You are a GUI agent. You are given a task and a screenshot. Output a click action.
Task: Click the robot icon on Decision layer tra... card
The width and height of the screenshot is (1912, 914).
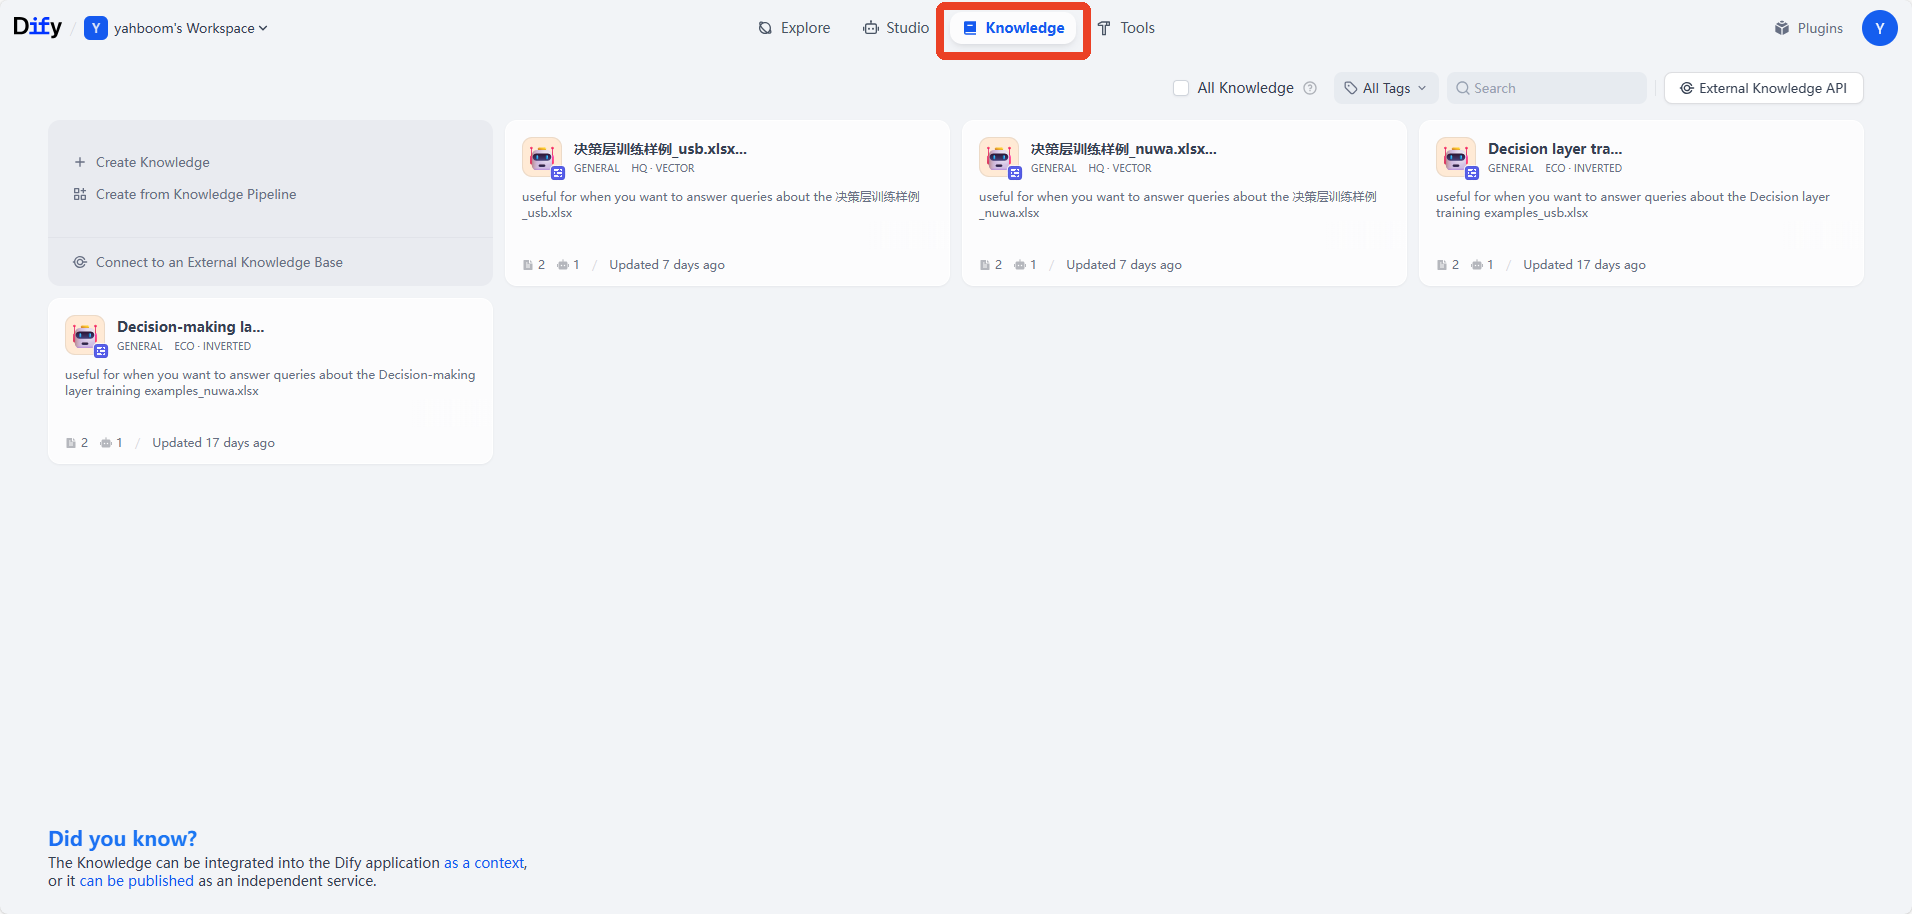(x=1456, y=157)
